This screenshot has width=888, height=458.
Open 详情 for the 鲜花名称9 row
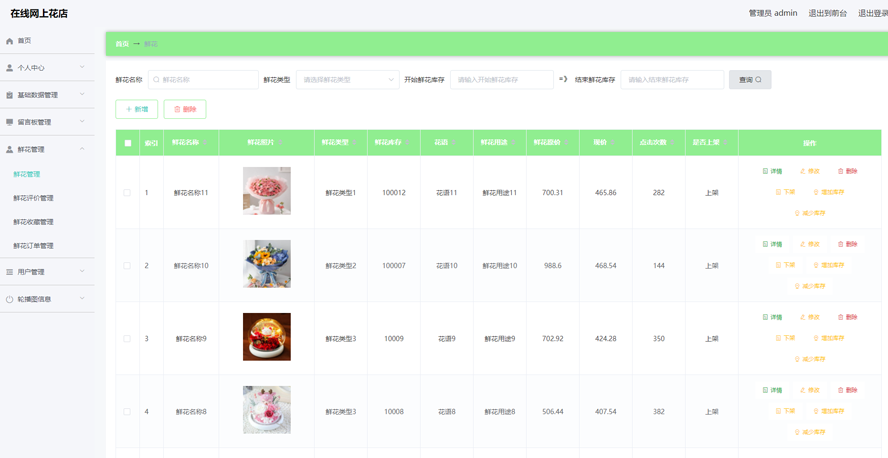click(772, 317)
